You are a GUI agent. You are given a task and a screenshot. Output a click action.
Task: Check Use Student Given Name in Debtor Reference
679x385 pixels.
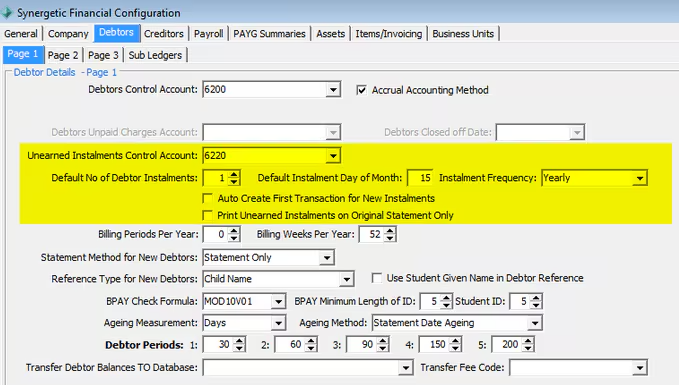pos(377,278)
